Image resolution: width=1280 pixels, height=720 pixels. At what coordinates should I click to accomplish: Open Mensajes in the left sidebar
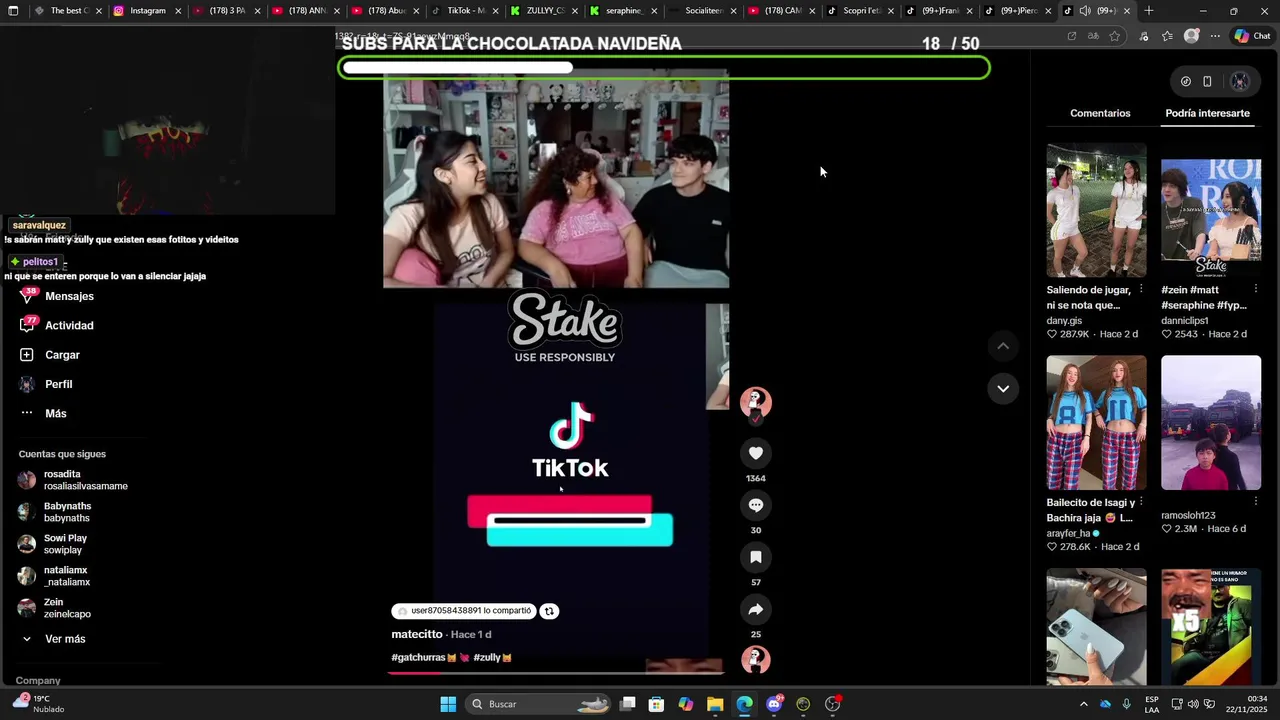(69, 296)
